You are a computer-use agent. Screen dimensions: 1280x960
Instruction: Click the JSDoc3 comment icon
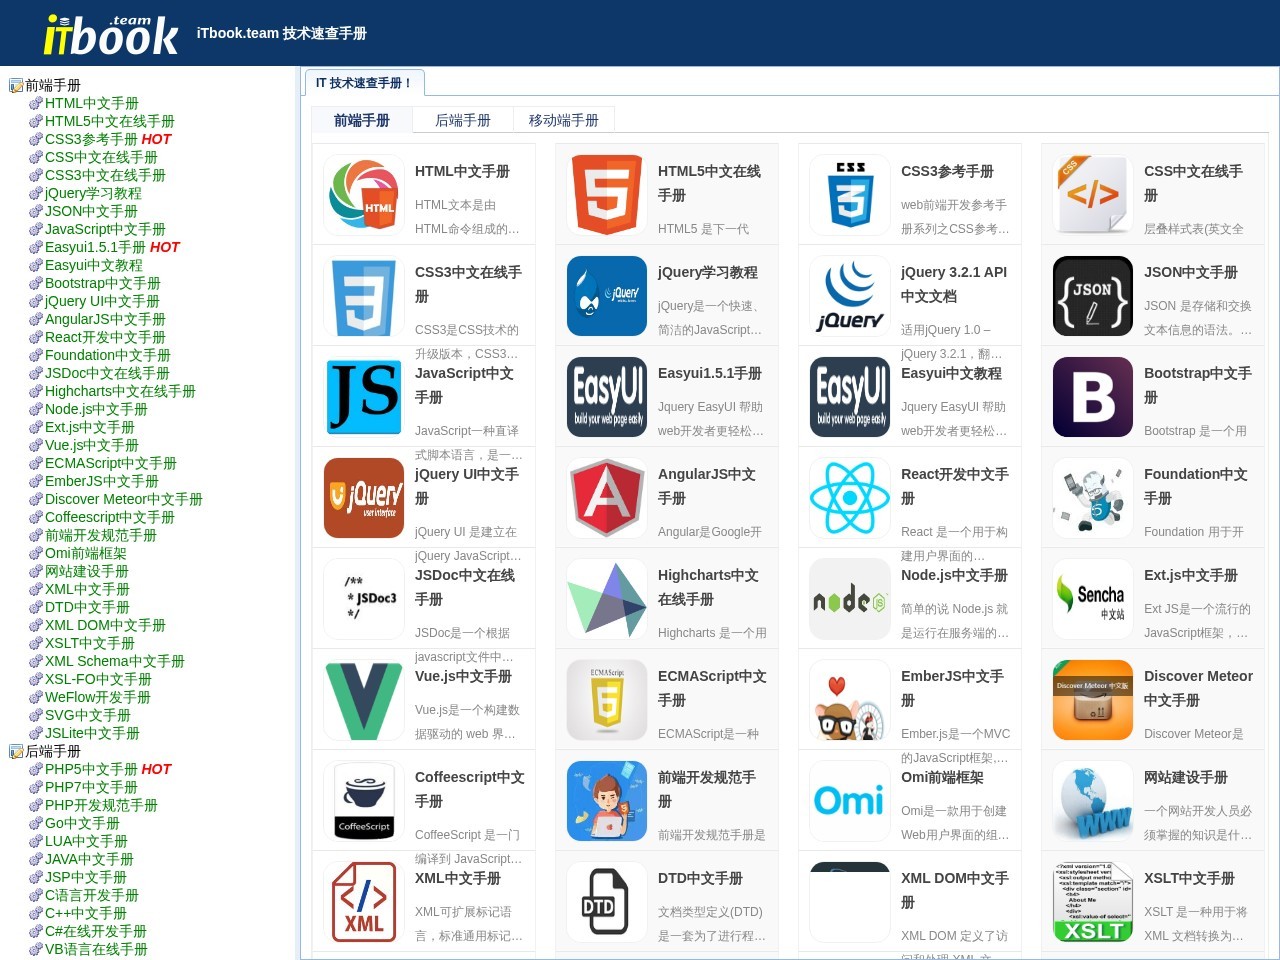tap(364, 599)
